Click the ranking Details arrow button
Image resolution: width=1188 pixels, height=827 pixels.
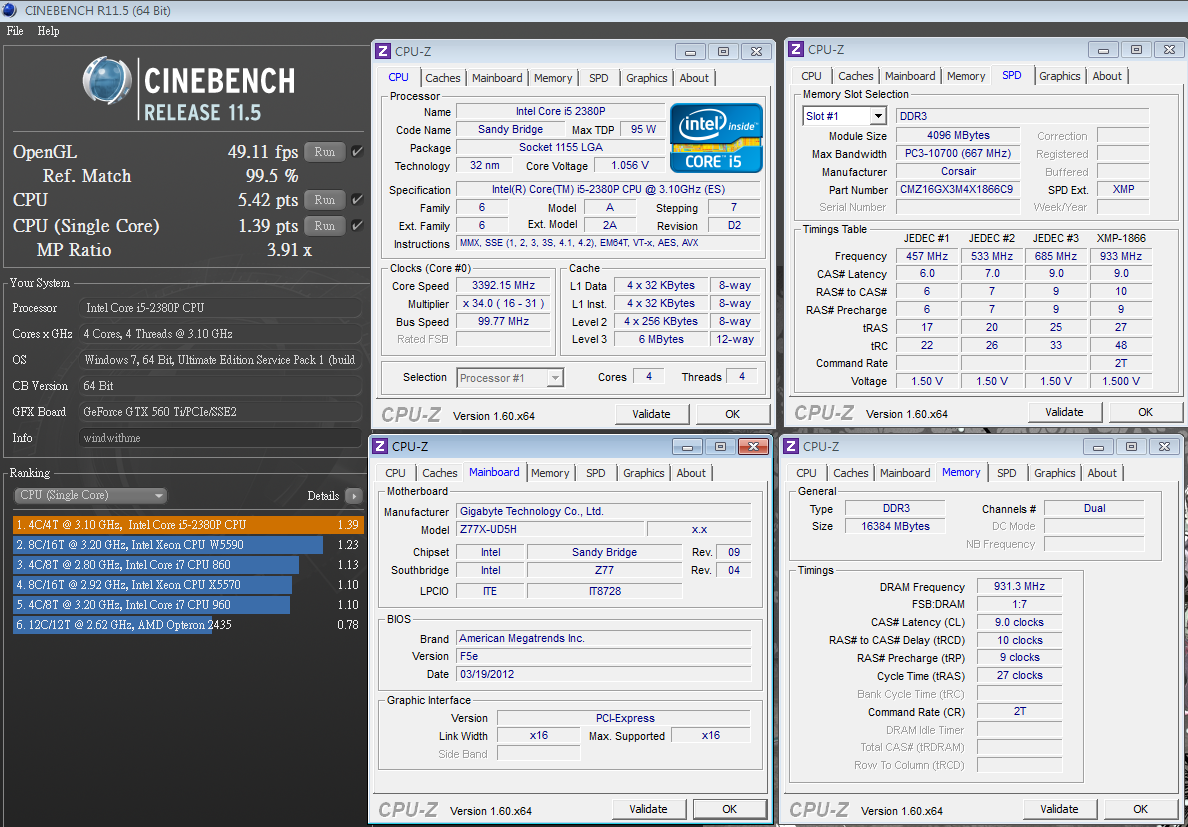(353, 496)
